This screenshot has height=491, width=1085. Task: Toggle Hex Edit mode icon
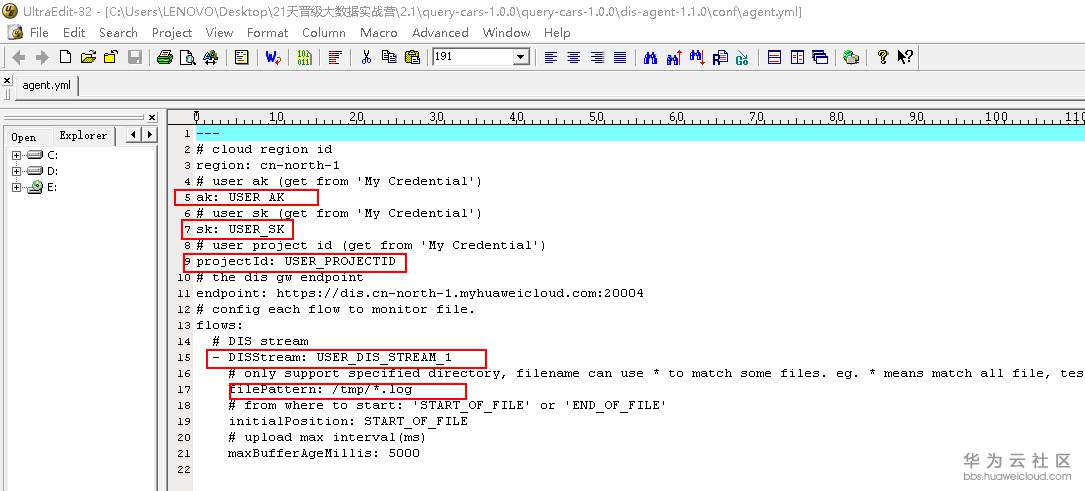[304, 57]
